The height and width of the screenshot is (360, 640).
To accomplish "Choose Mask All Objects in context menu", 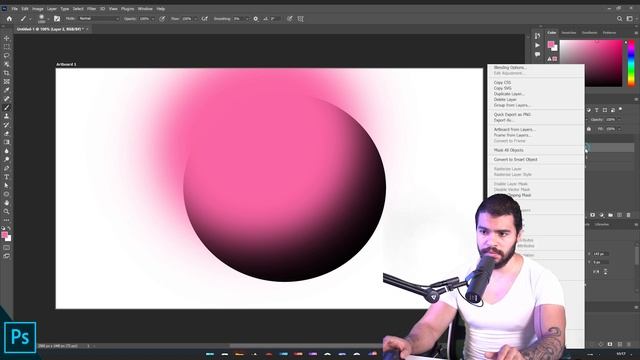I will 509,150.
